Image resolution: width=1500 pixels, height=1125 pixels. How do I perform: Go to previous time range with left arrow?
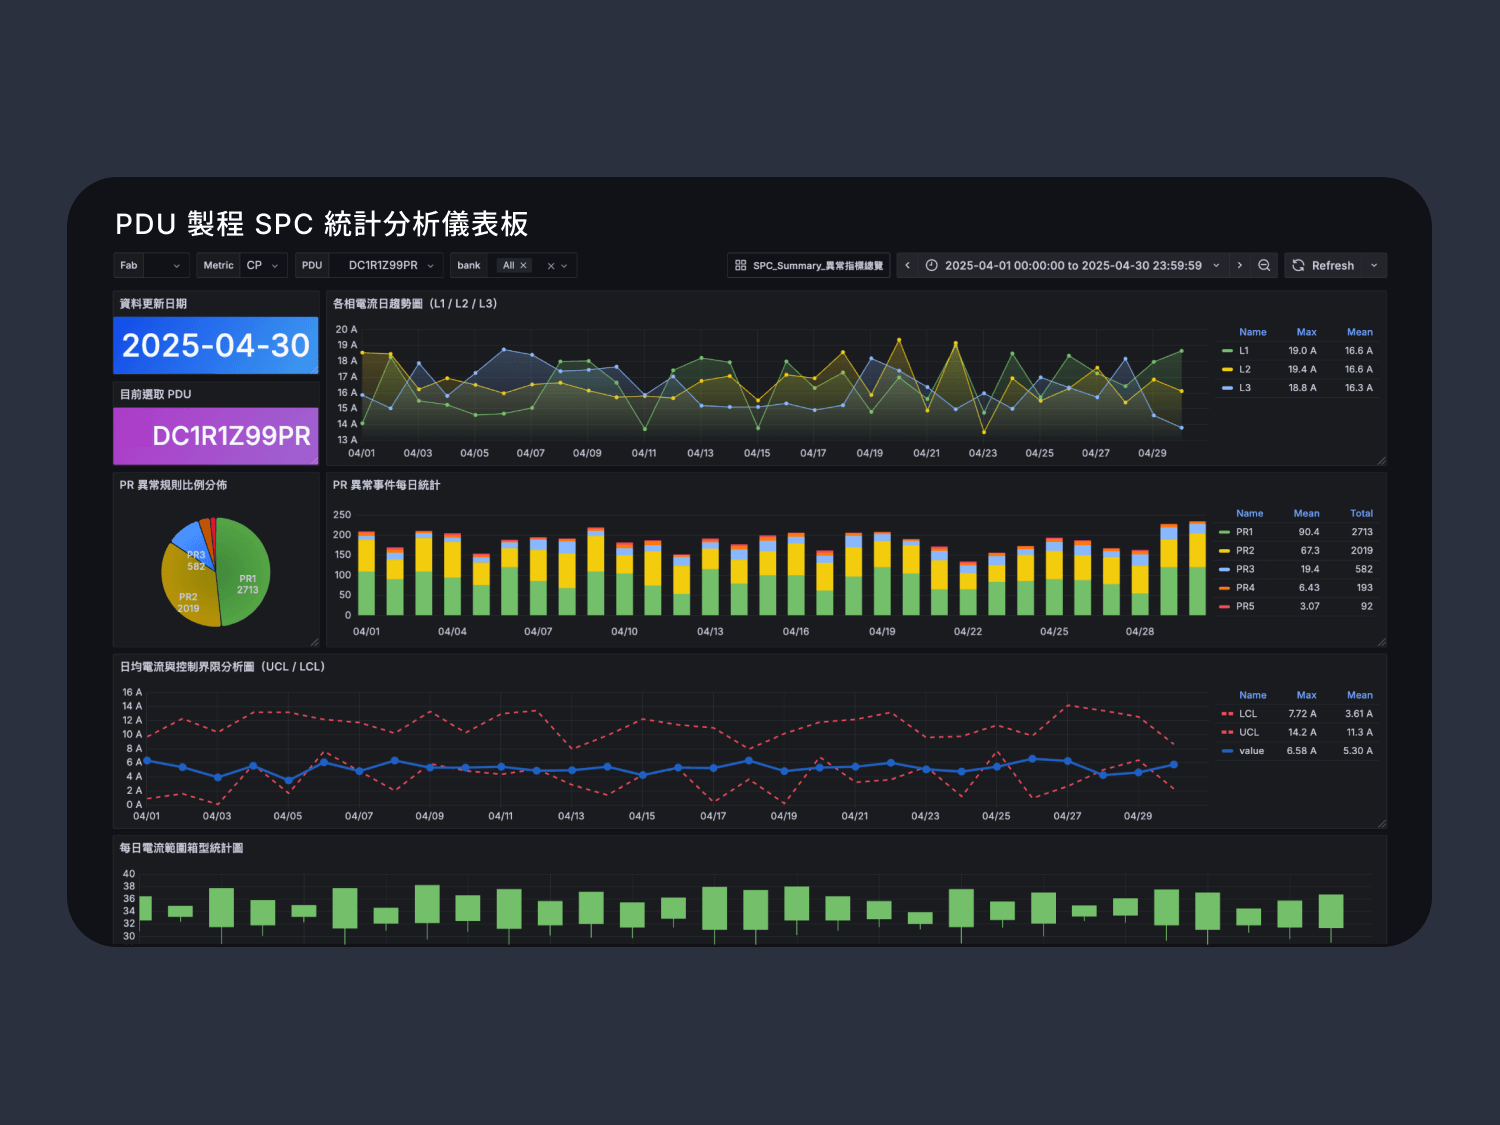click(x=907, y=265)
